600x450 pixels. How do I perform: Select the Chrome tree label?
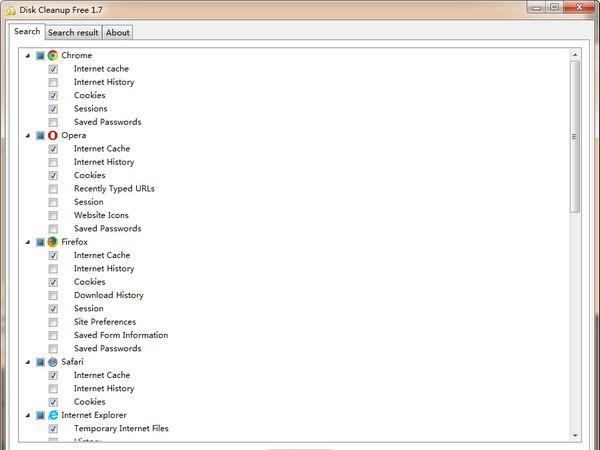[x=77, y=55]
